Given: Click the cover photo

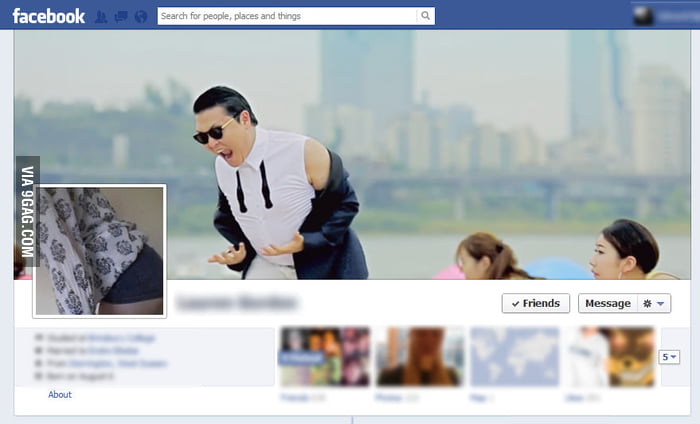Looking at the screenshot, I should [x=420, y=150].
